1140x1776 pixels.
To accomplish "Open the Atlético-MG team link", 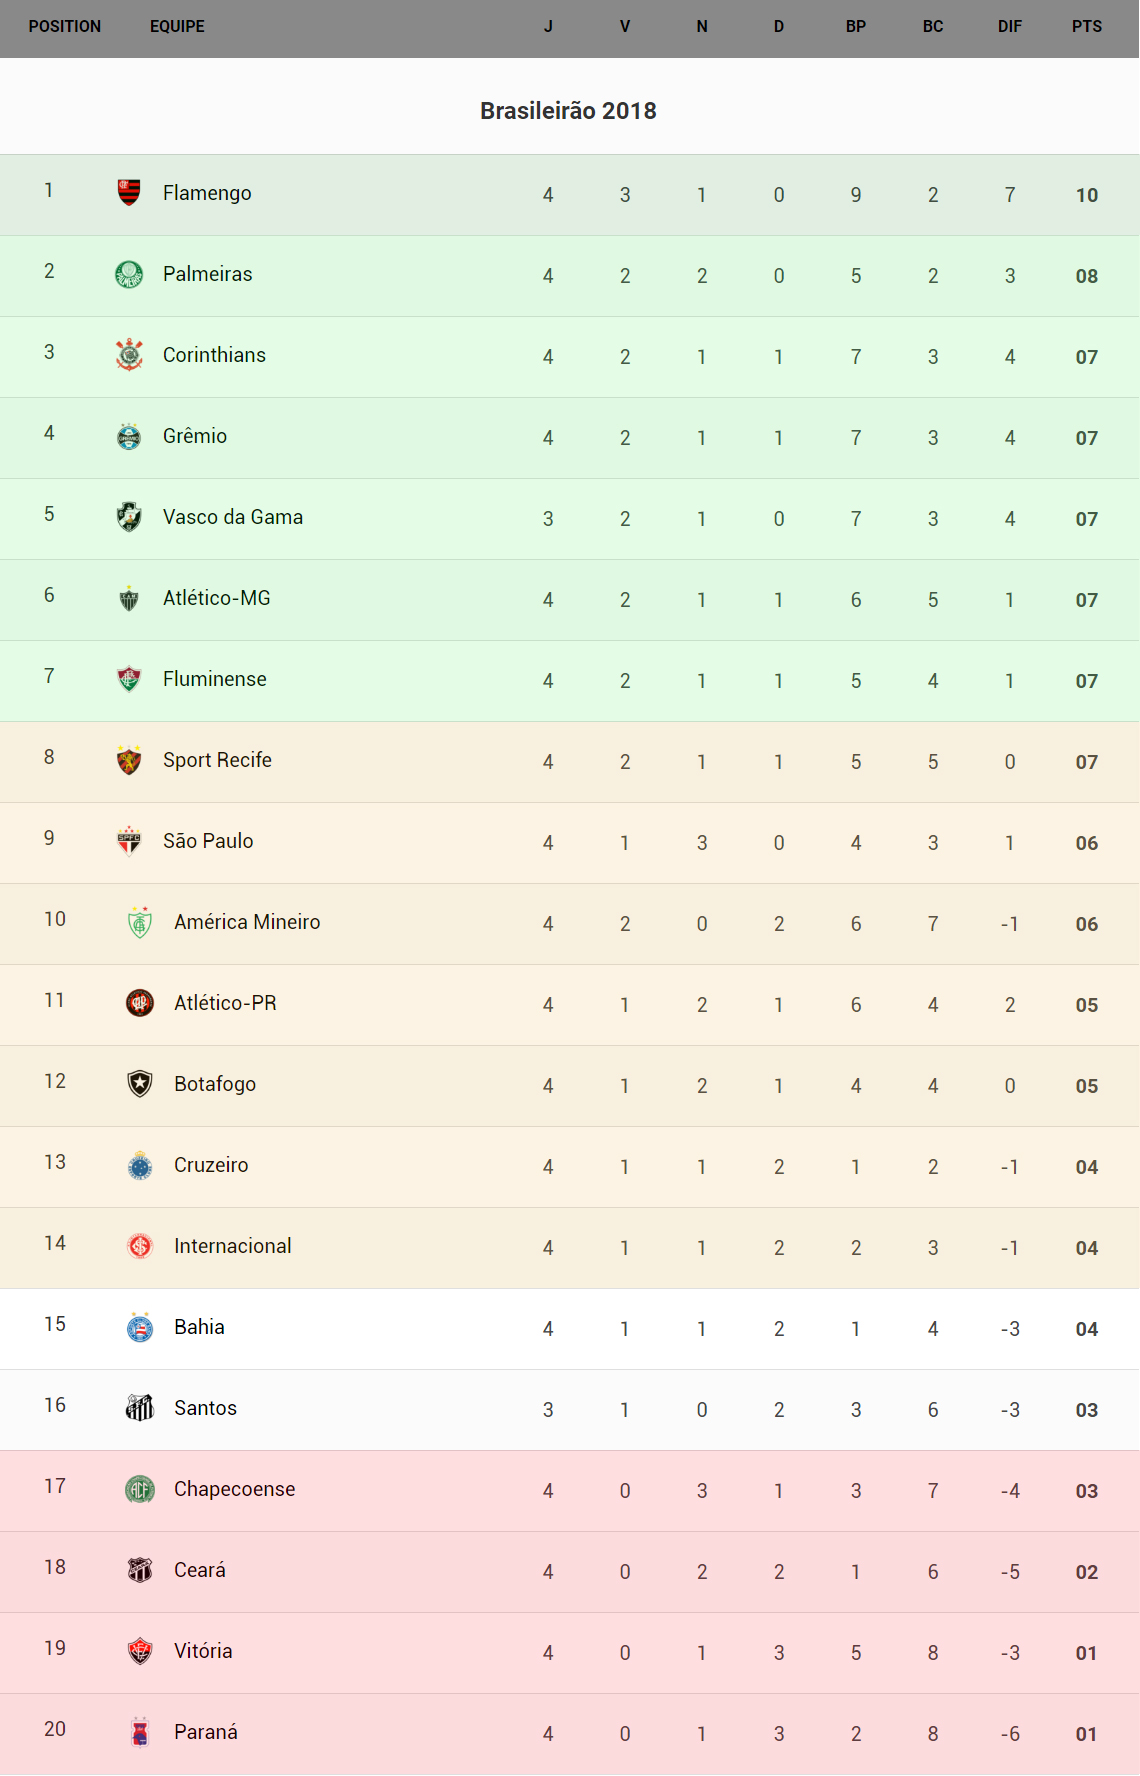I will 217,598.
